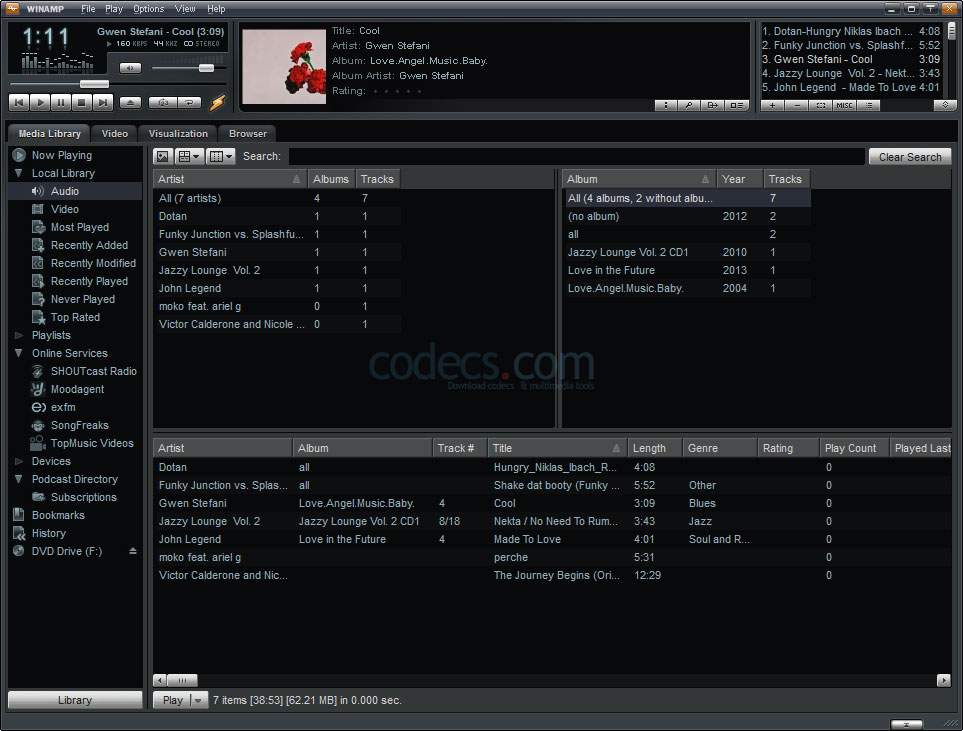This screenshot has height=731, width=963.
Task: Adjust the volume slider
Action: pos(206,68)
